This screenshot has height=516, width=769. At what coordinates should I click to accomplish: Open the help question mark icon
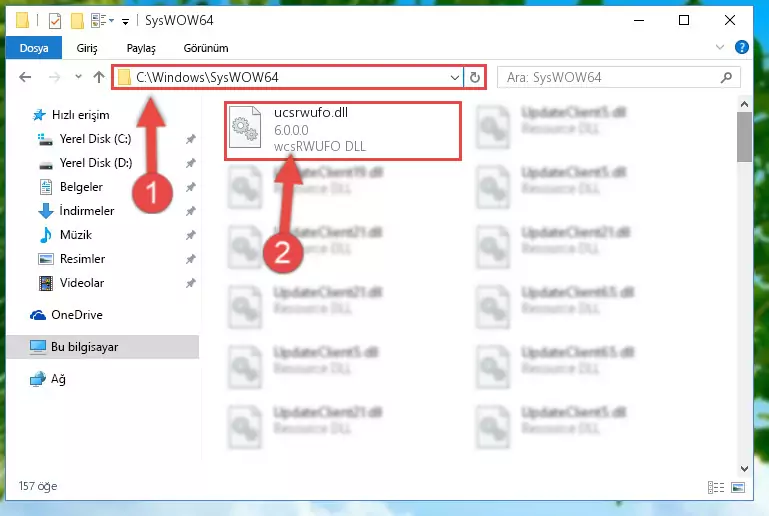pos(742,47)
